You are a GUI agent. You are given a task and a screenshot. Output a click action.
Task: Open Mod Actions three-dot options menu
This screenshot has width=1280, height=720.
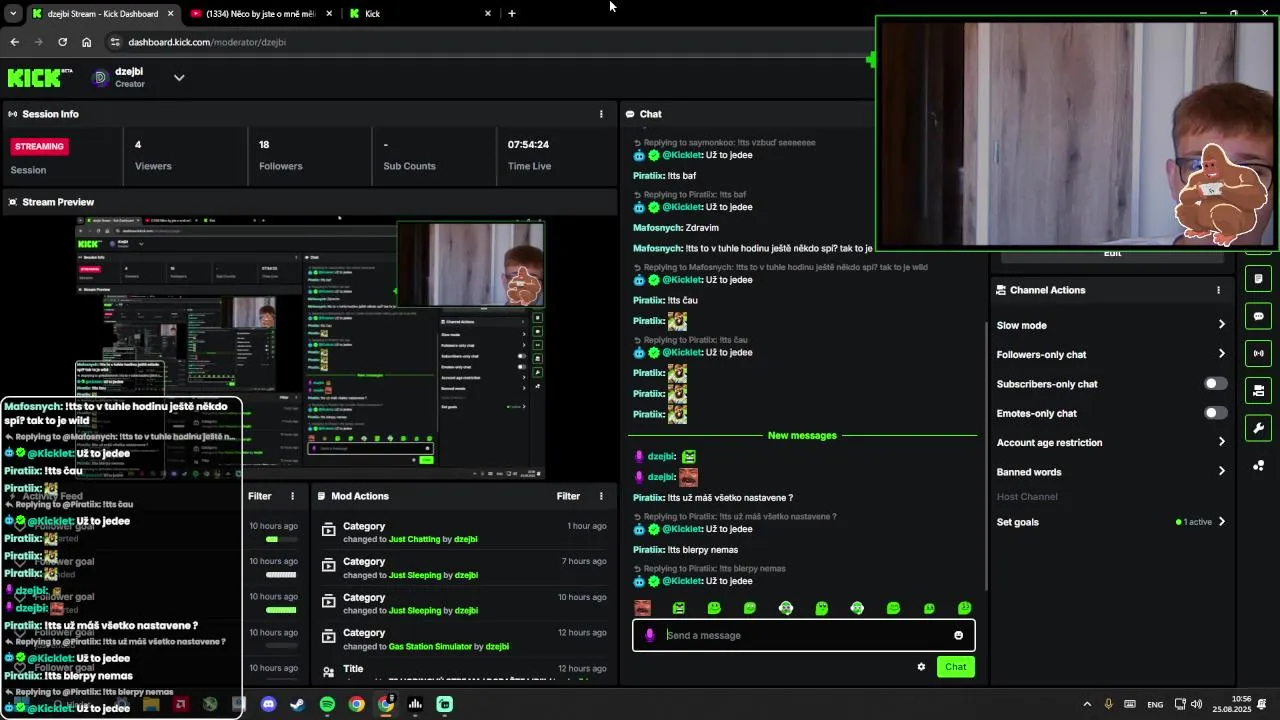point(601,496)
